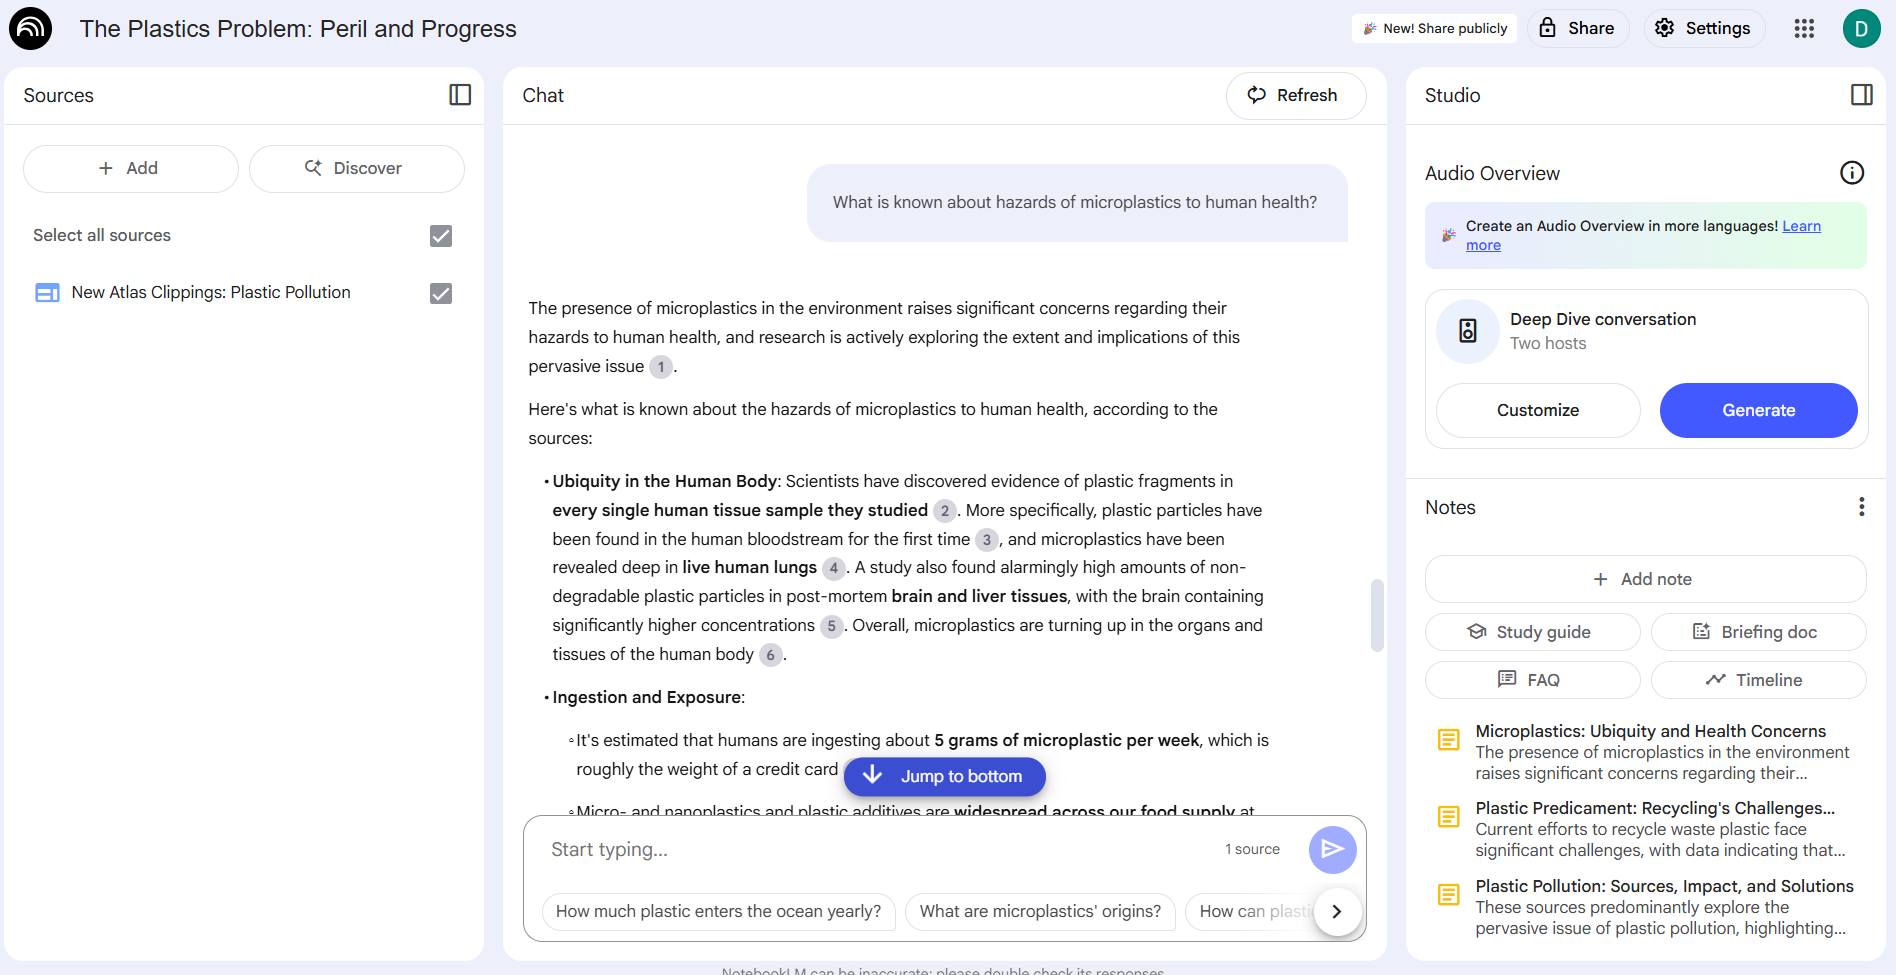Open the user account avatar
This screenshot has width=1896, height=975.
coord(1861,28)
